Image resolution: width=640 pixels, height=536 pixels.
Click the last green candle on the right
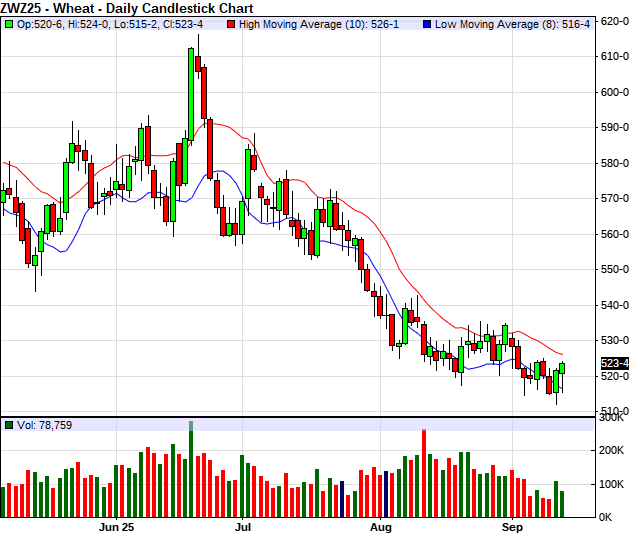562,367
